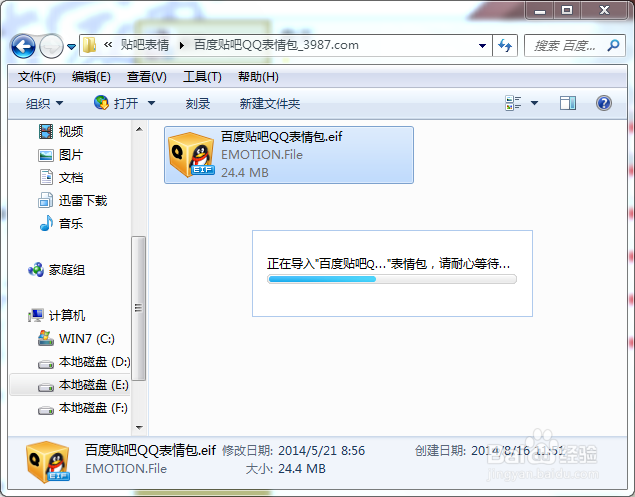Click 刻录 toolbar button
Image resolution: width=635 pixels, height=497 pixels.
point(198,104)
